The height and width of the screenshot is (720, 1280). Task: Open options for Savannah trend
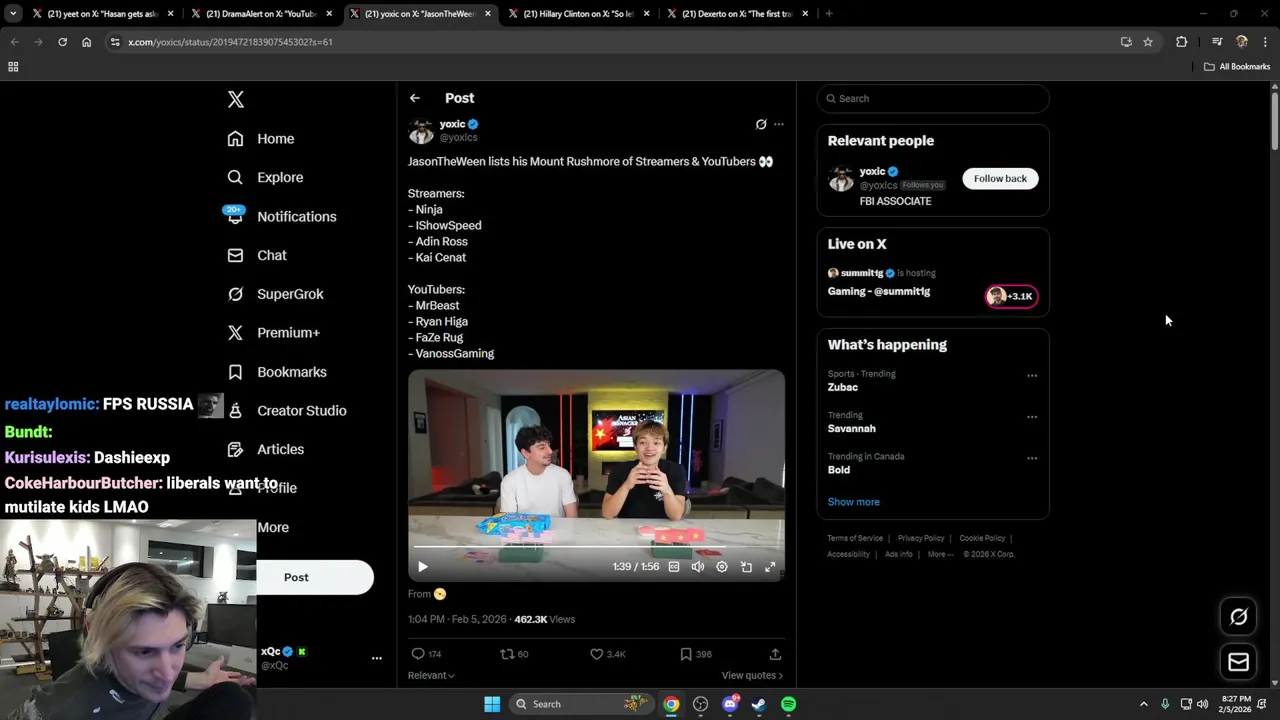pos(1032,417)
